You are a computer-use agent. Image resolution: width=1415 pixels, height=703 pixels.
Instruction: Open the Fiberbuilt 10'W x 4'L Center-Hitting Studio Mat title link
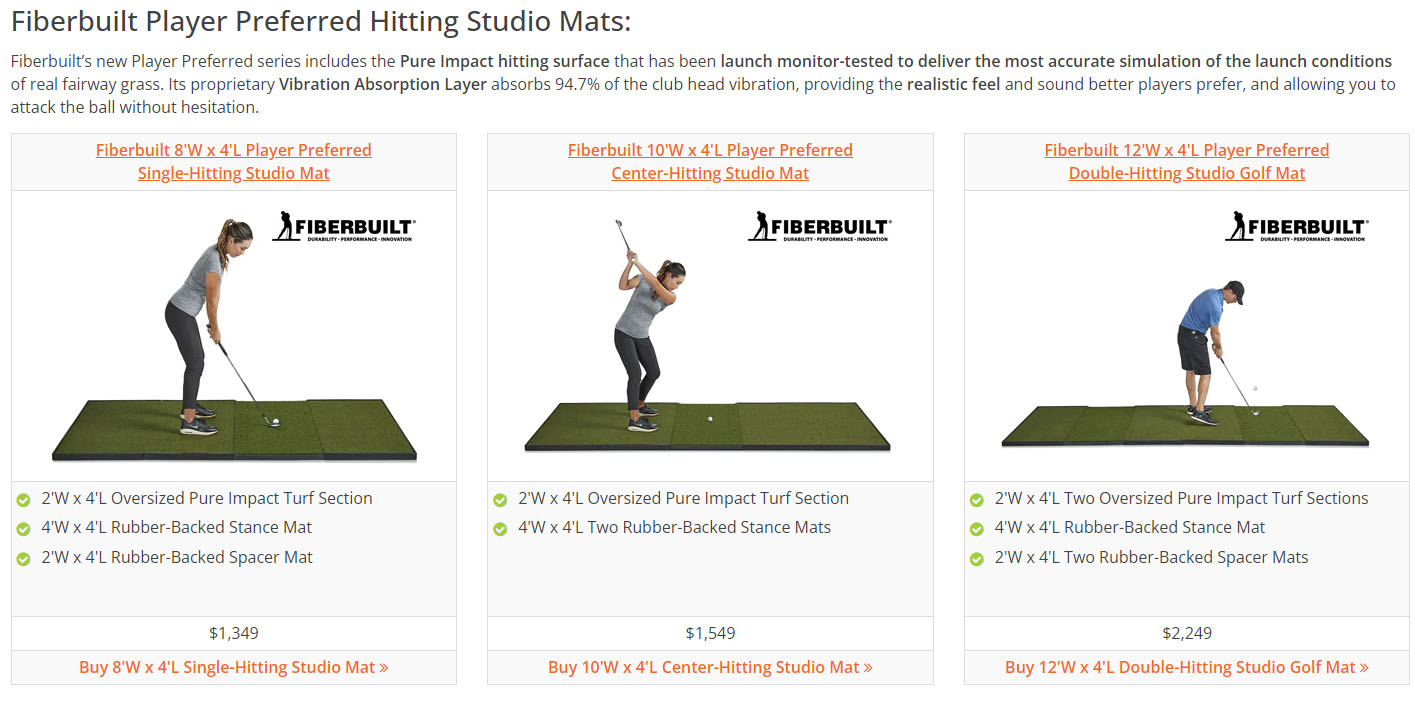point(710,161)
